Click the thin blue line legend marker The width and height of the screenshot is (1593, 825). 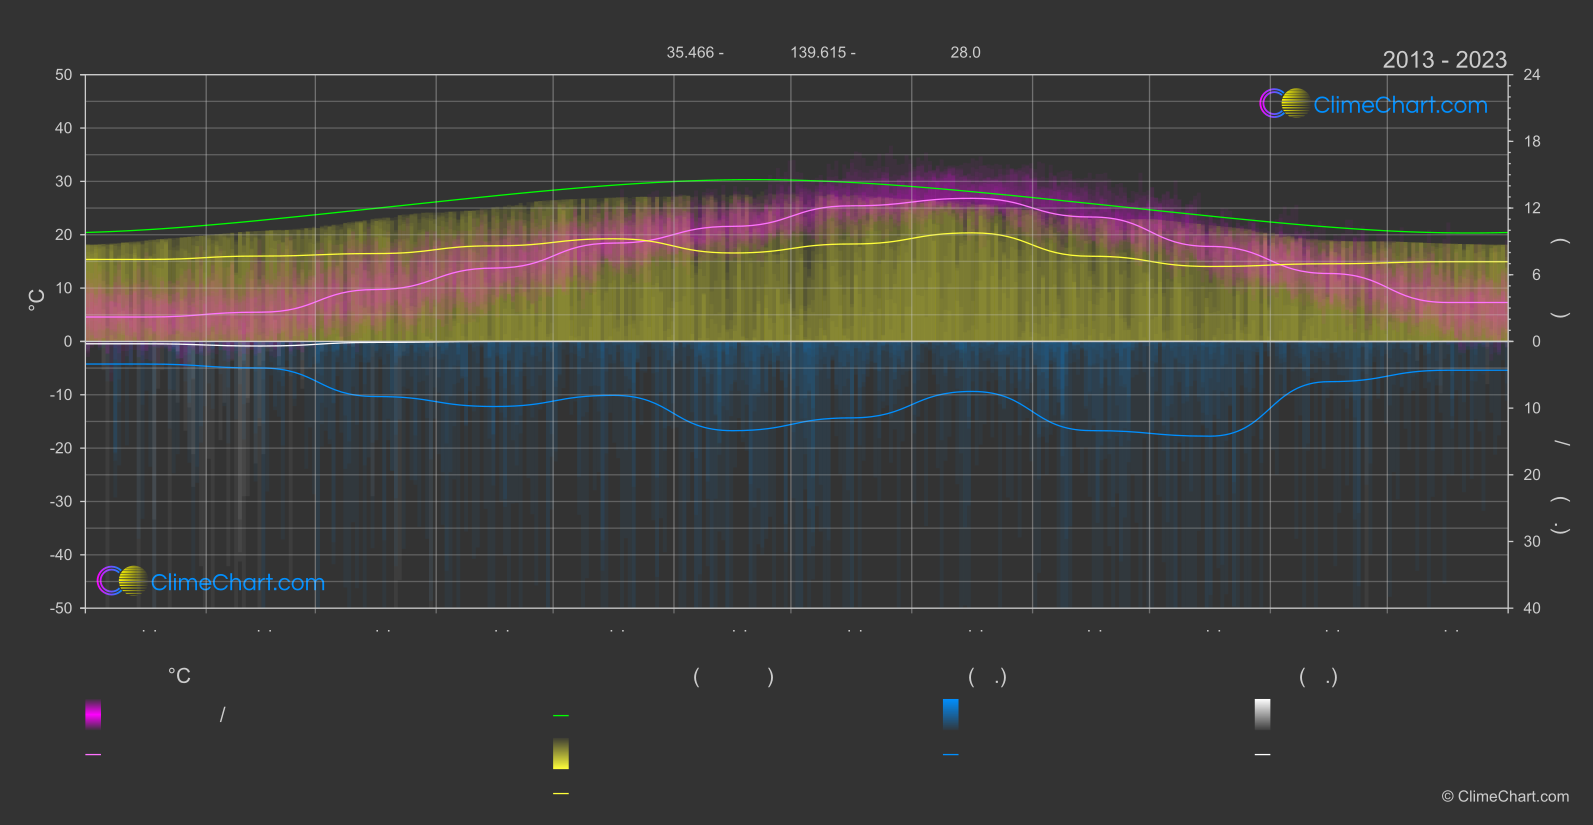[951, 755]
